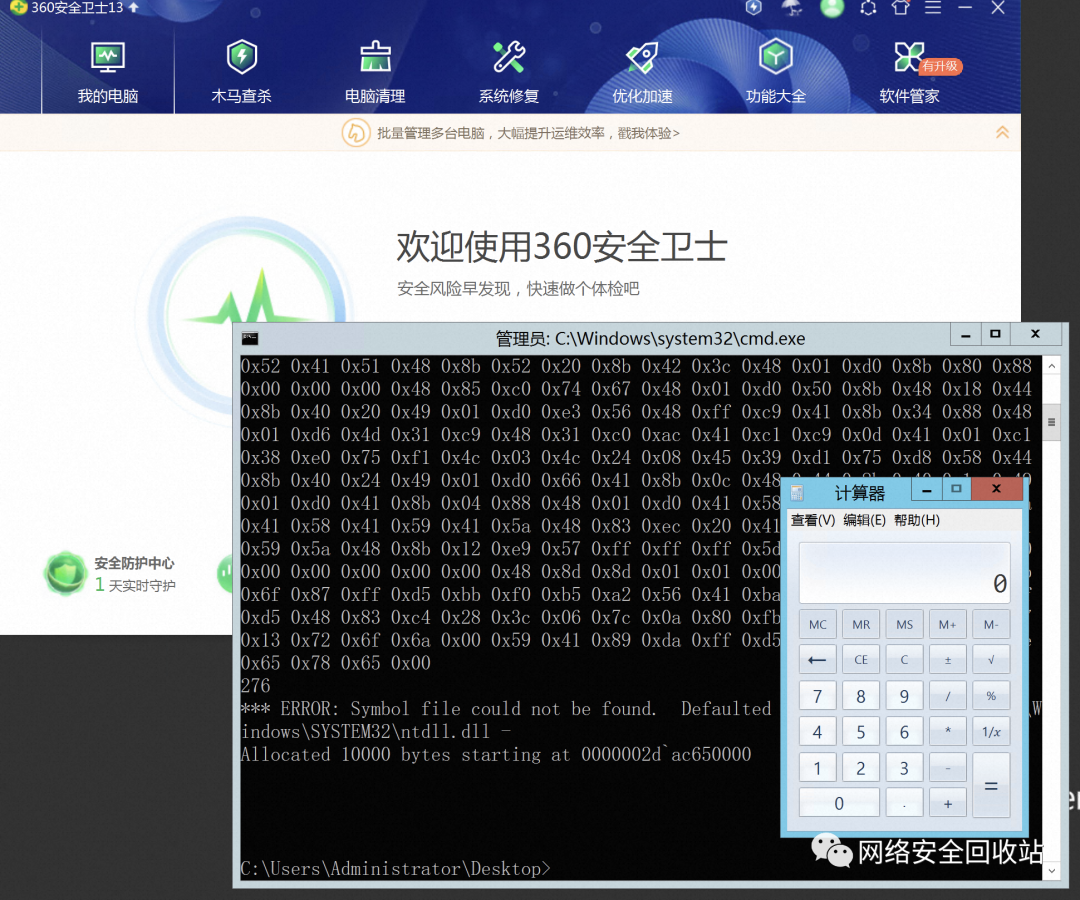Click calculator digit 8
Viewport: 1080px width, 900px height.
861,696
